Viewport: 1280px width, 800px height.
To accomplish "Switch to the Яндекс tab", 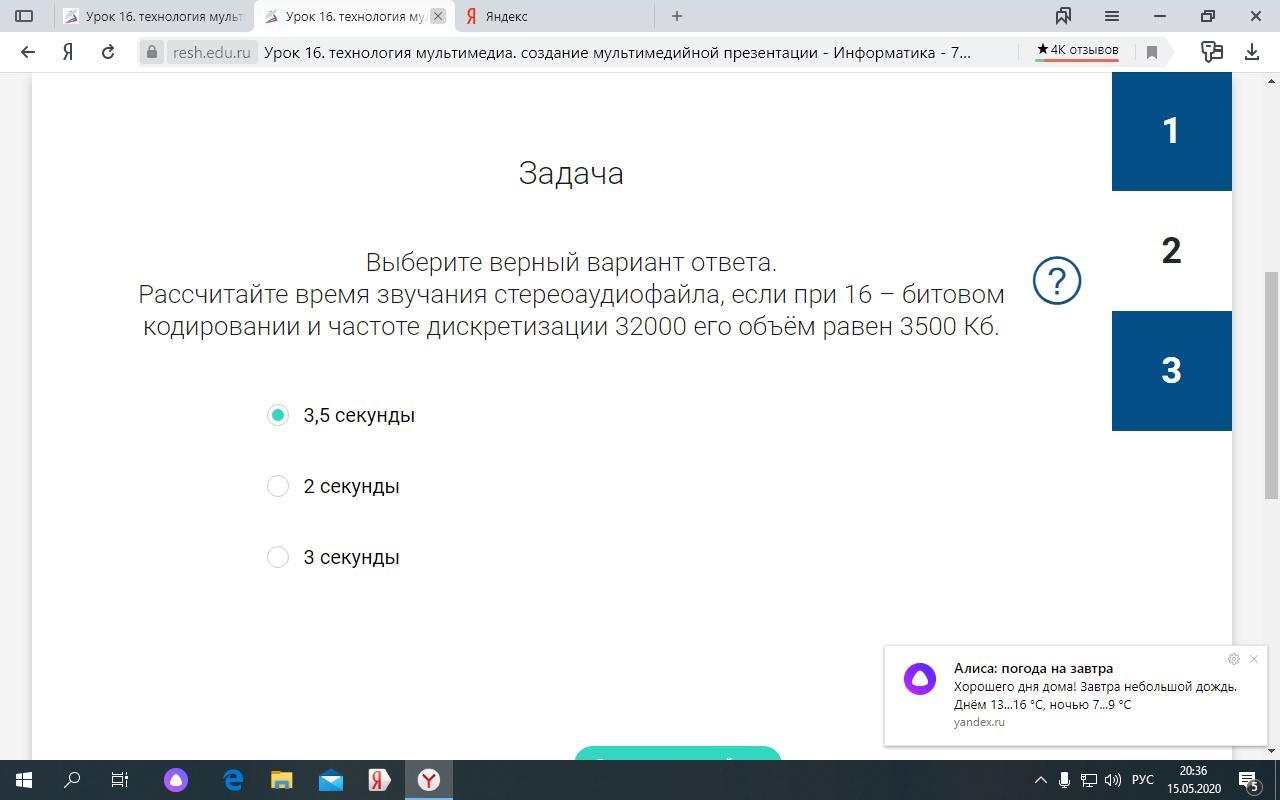I will point(555,16).
